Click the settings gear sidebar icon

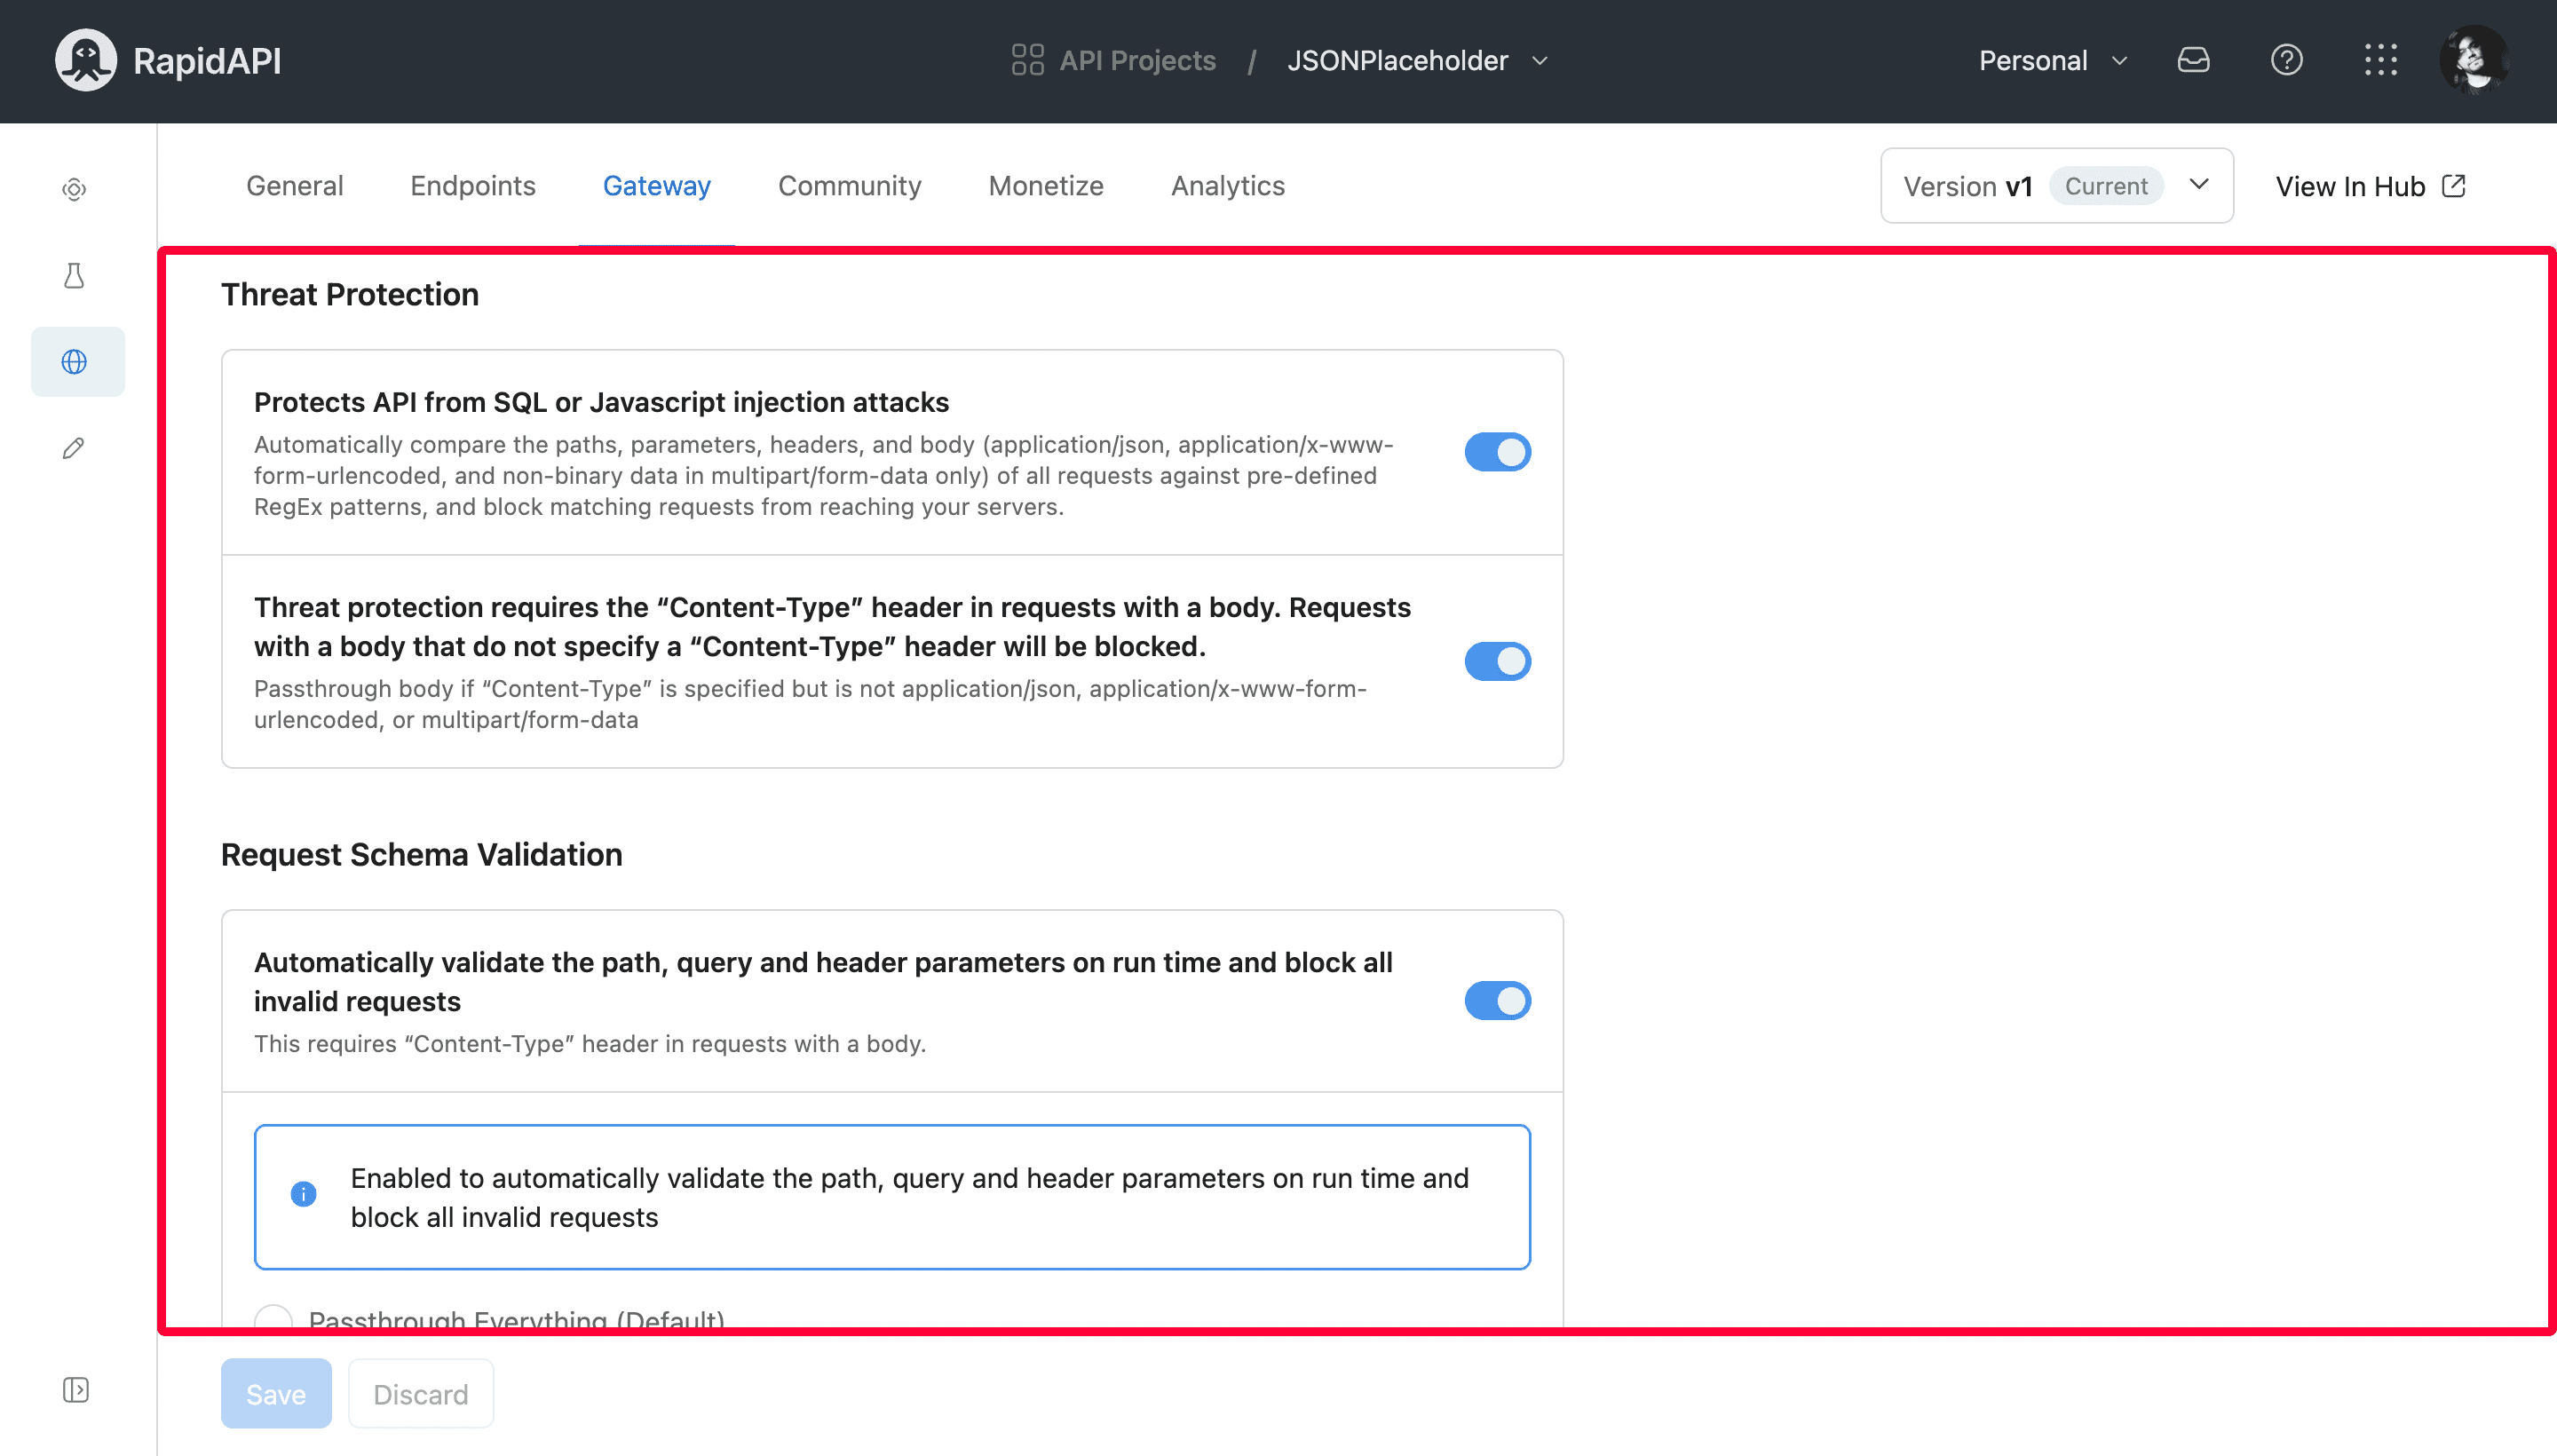(74, 188)
